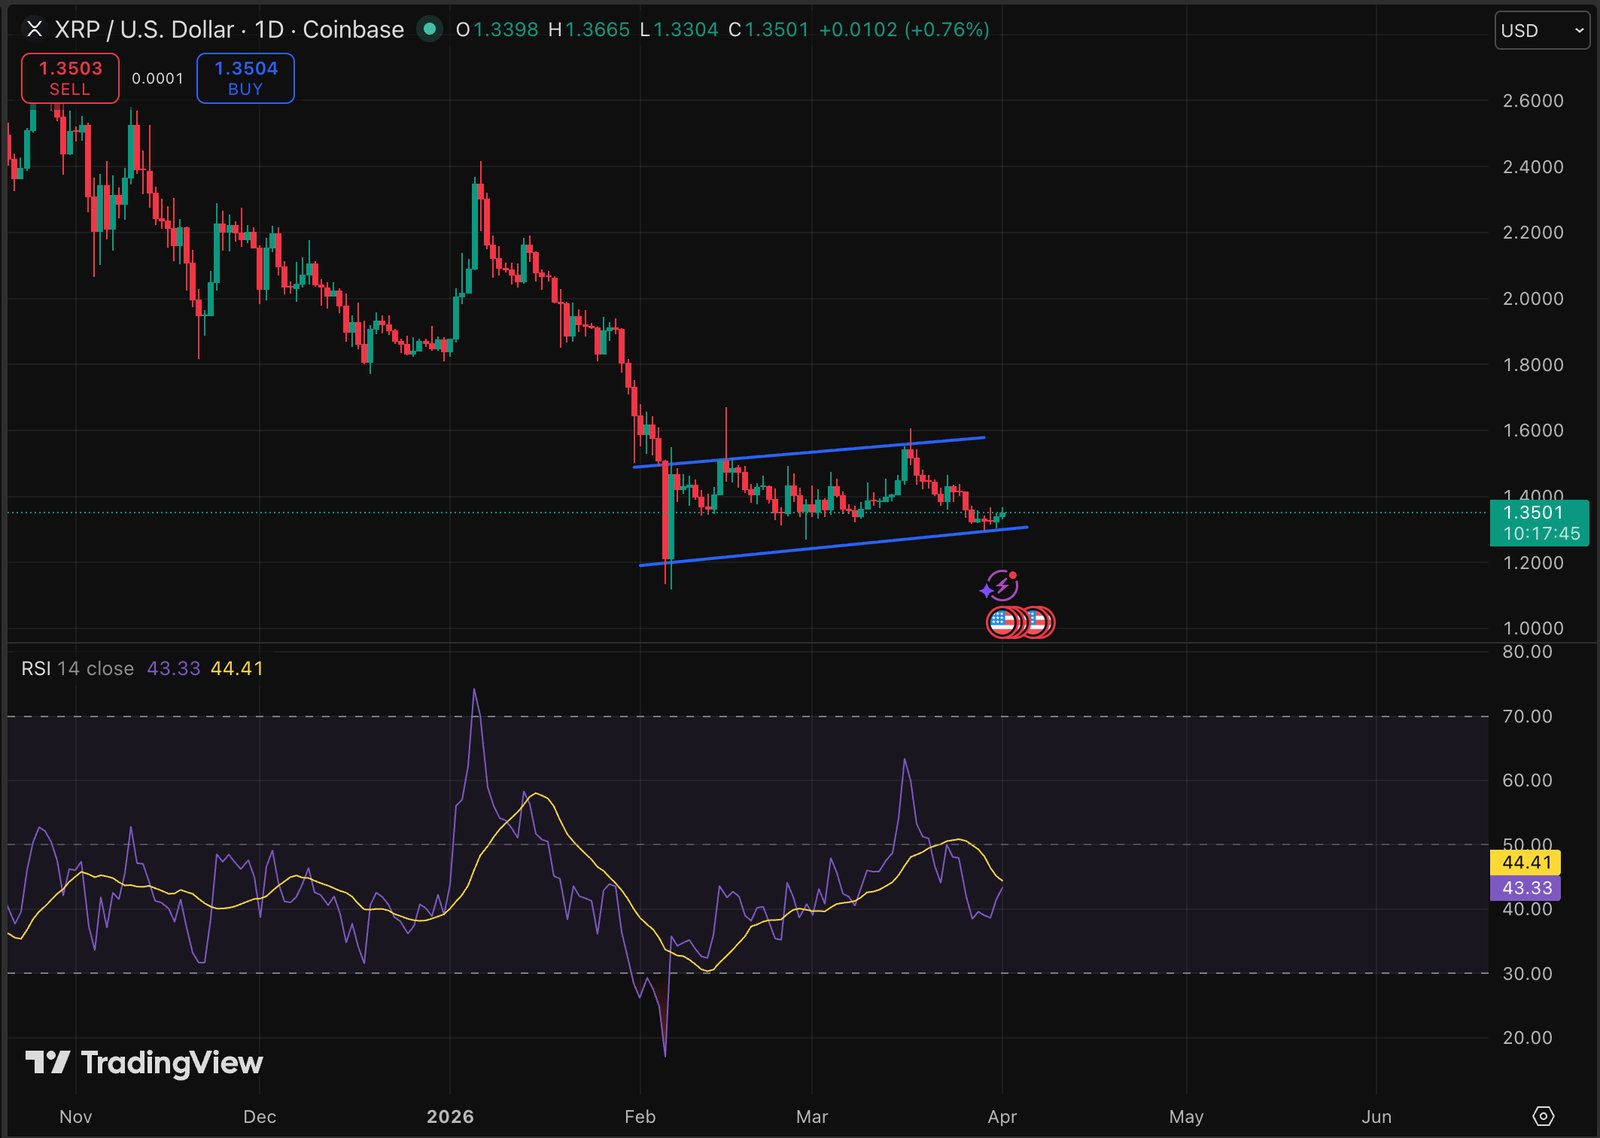The image size is (1600, 1138).
Task: Remove the symbol using the X icon
Action: pos(34,29)
